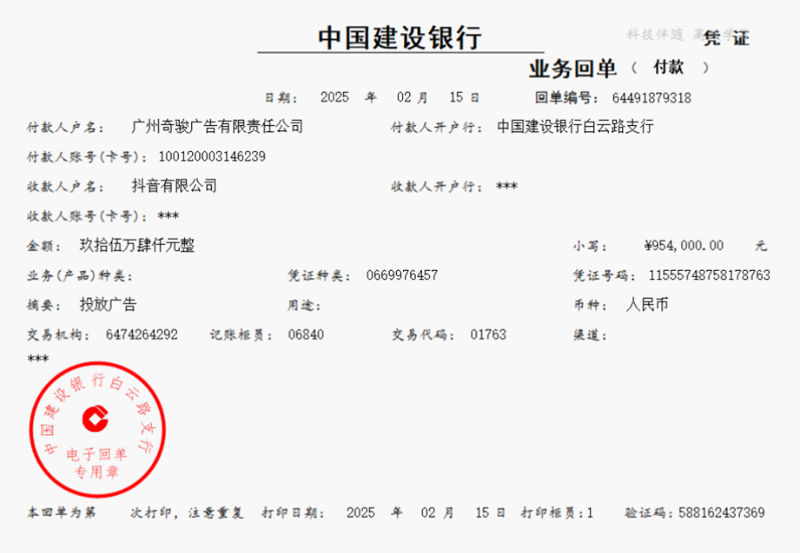
Task: Select voucher type number 0669976457
Action: 402,275
